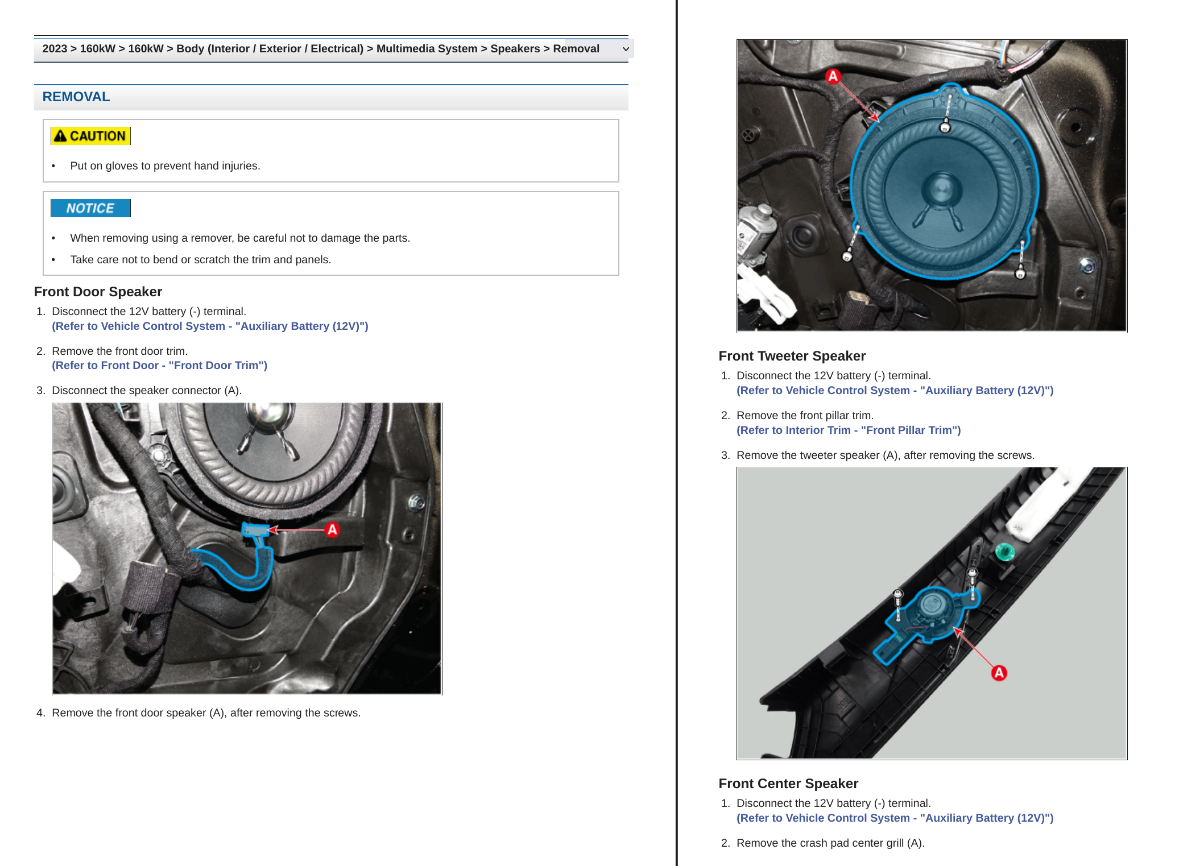Click 'Remove the front pillar trim.' step
Screen dimensions: 1200x866
click(x=805, y=415)
